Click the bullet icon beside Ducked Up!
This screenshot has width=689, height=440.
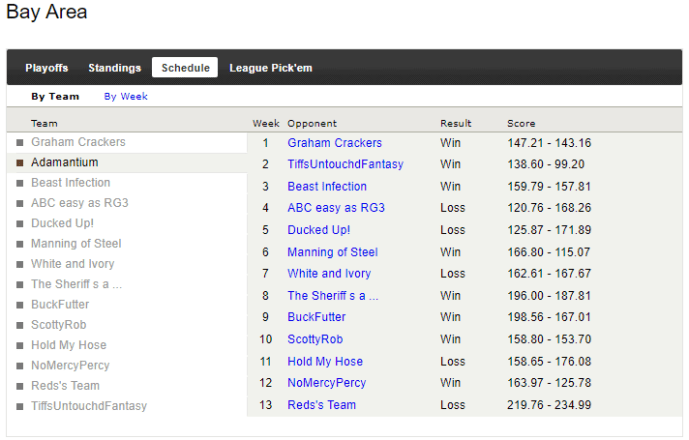[x=19, y=224]
